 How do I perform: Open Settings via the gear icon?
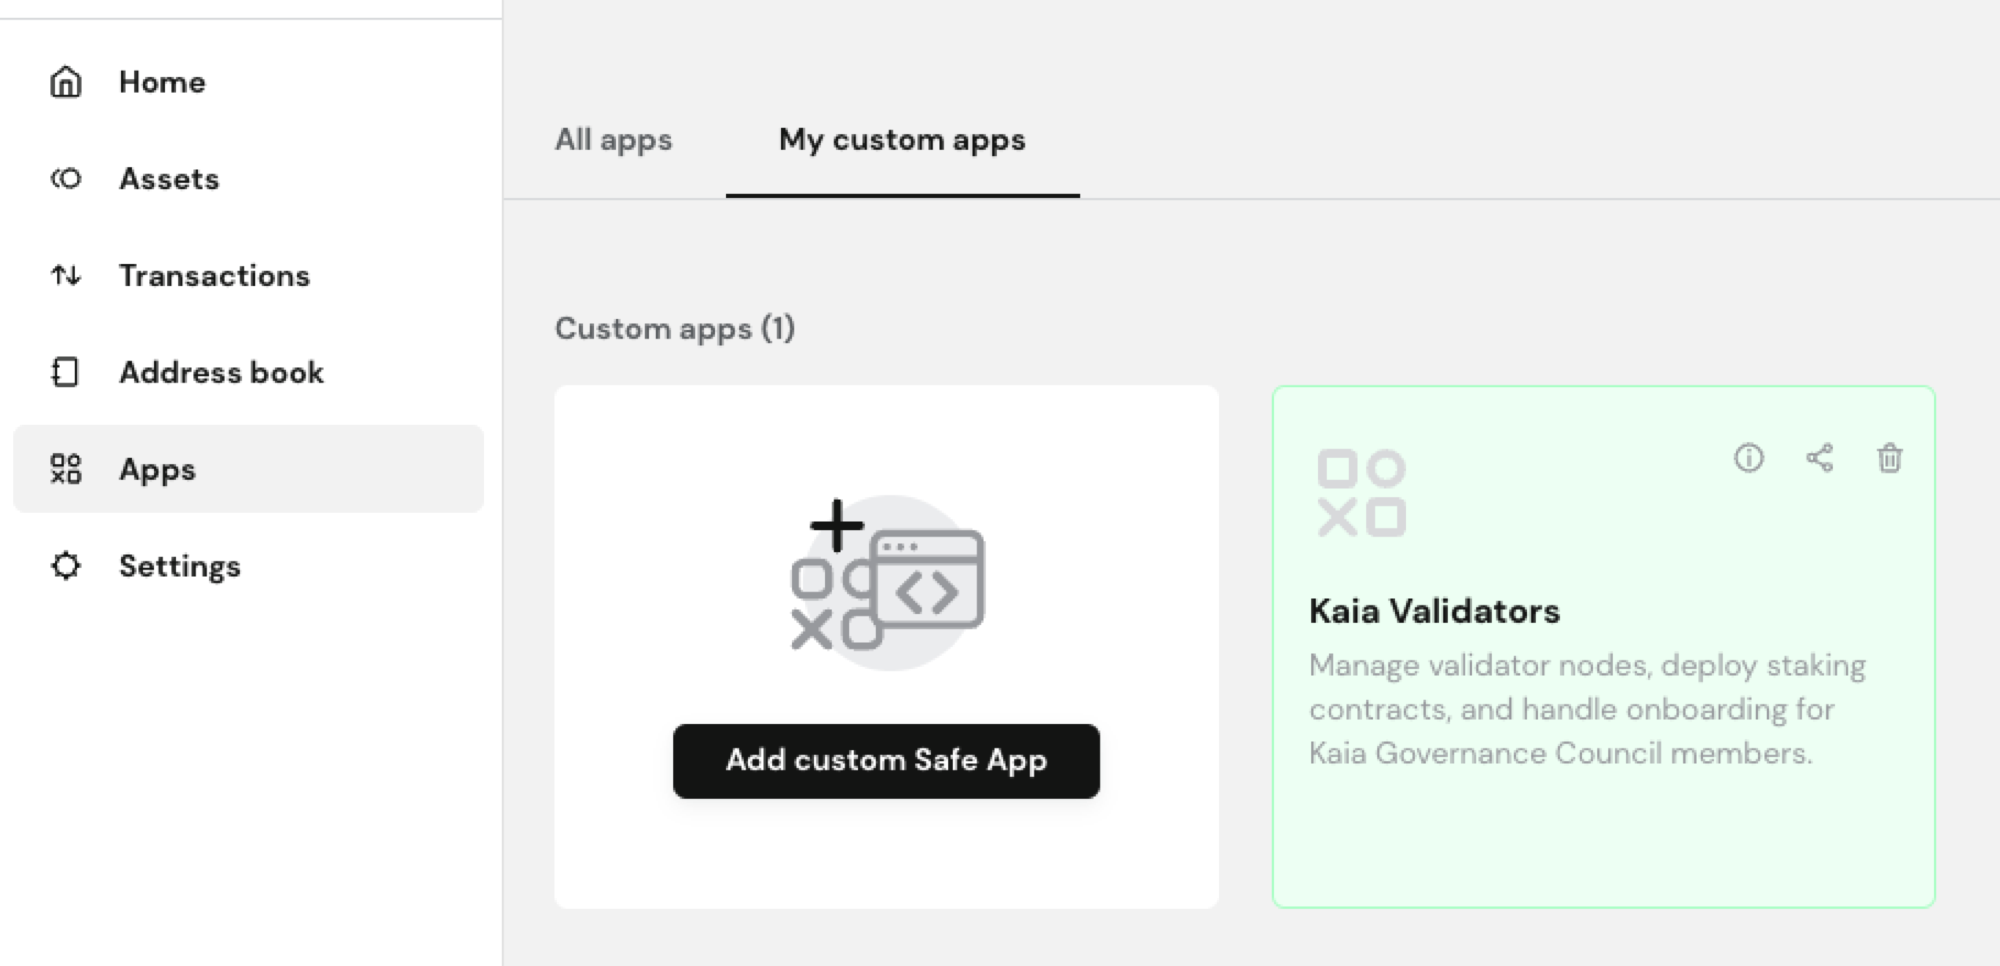(66, 565)
